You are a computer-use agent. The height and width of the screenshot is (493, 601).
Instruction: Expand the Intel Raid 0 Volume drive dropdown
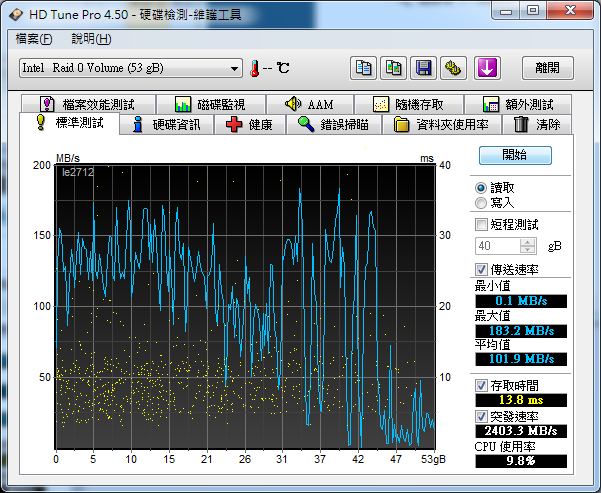[x=235, y=68]
